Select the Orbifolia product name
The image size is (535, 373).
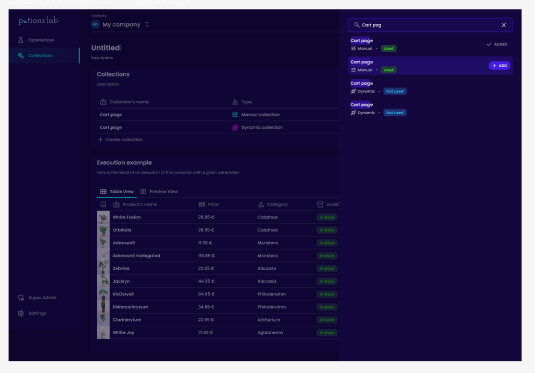point(122,230)
